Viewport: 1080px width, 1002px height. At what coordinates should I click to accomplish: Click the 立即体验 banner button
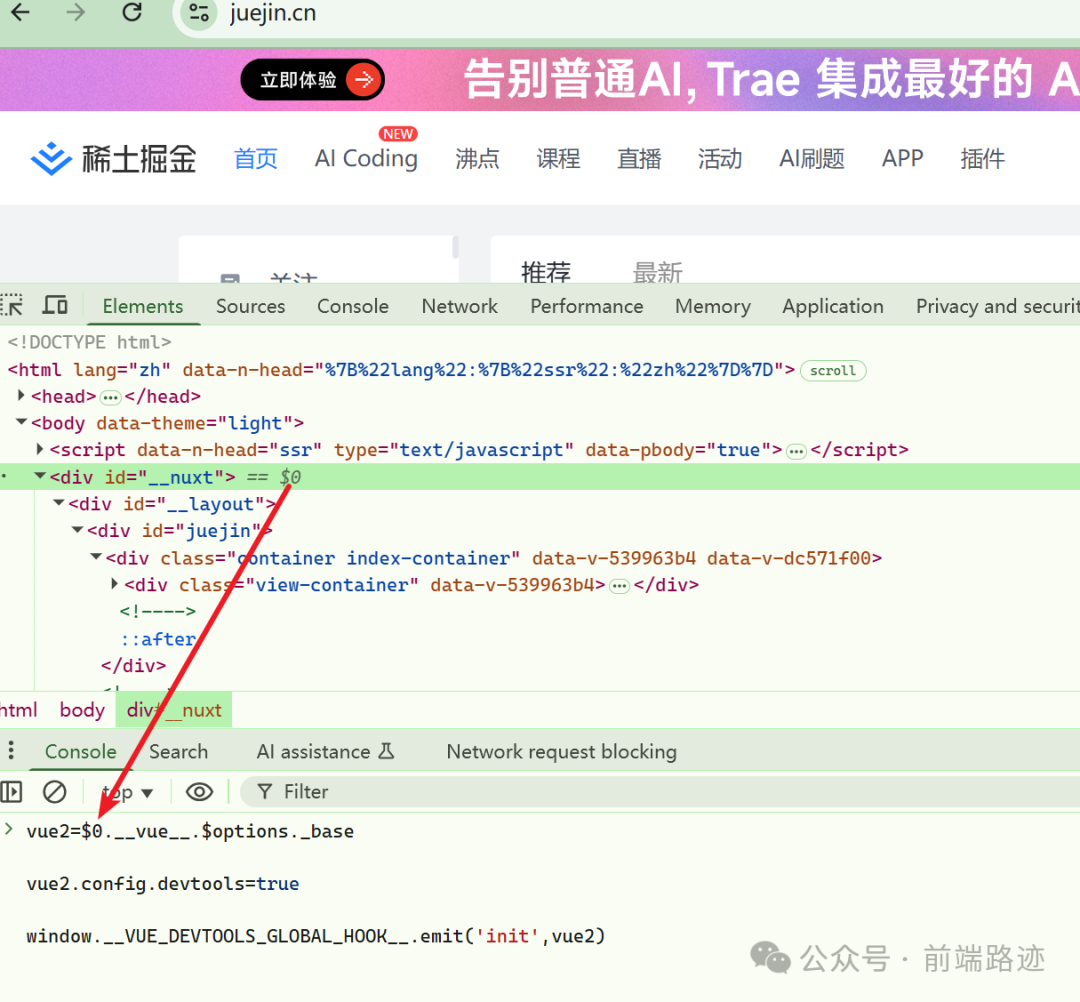click(x=312, y=80)
